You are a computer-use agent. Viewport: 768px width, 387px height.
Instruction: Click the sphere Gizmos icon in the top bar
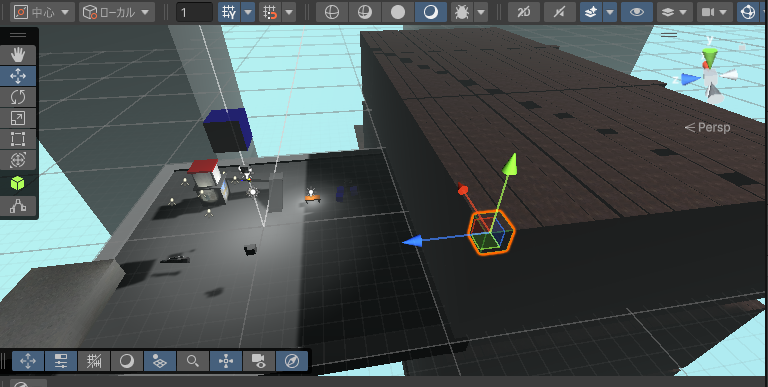[x=748, y=12]
